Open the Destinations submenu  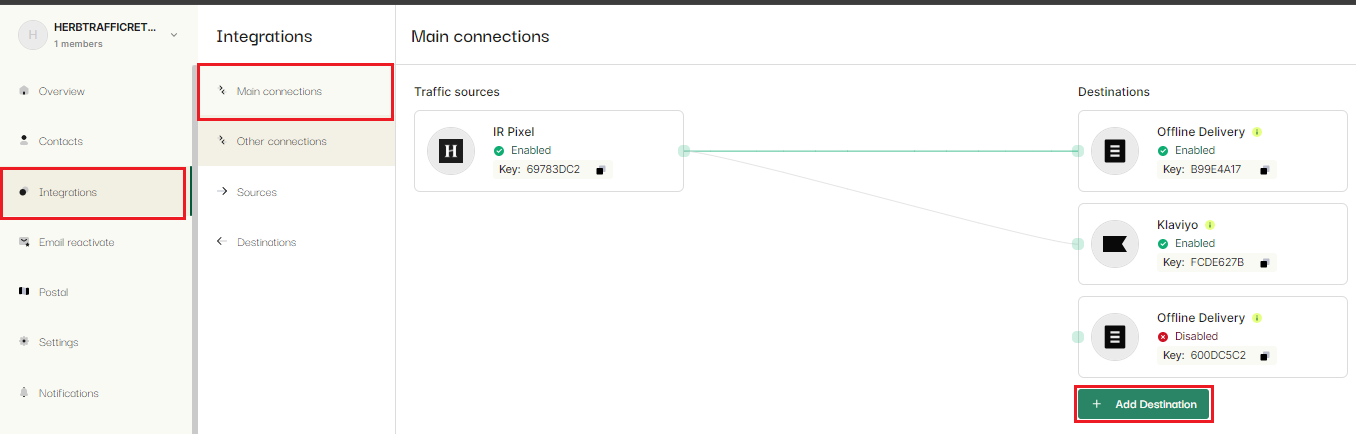(266, 242)
